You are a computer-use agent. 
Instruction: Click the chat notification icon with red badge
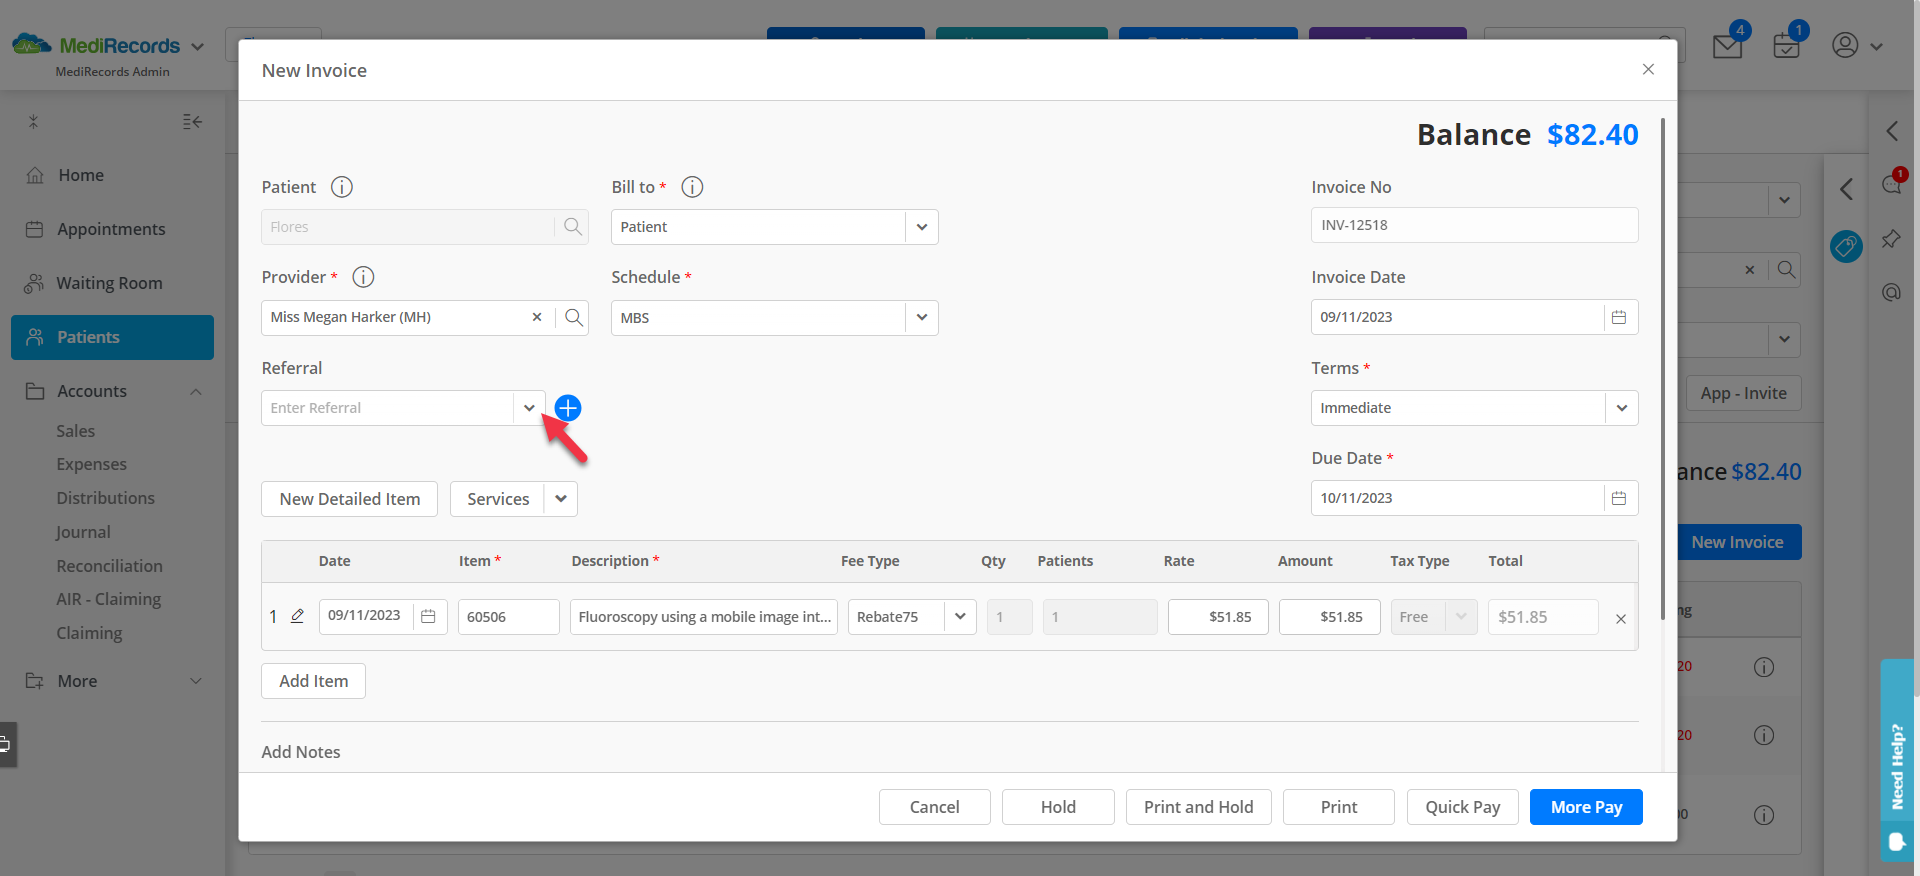(1891, 184)
